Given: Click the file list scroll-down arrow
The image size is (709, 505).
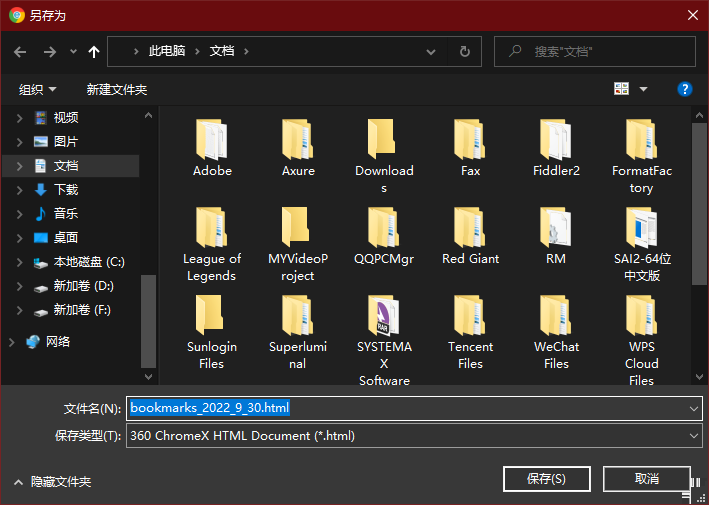Looking at the screenshot, I should (x=699, y=377).
